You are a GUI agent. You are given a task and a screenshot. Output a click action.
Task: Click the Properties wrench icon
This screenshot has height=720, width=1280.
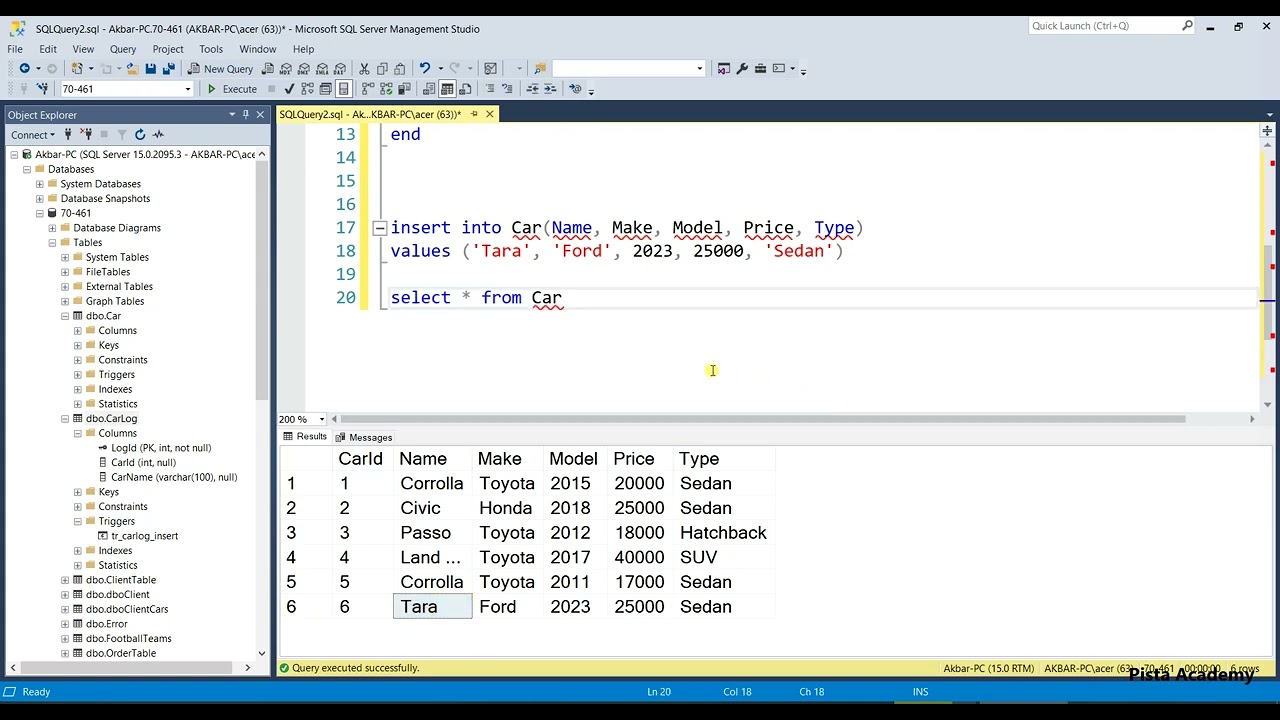742,69
